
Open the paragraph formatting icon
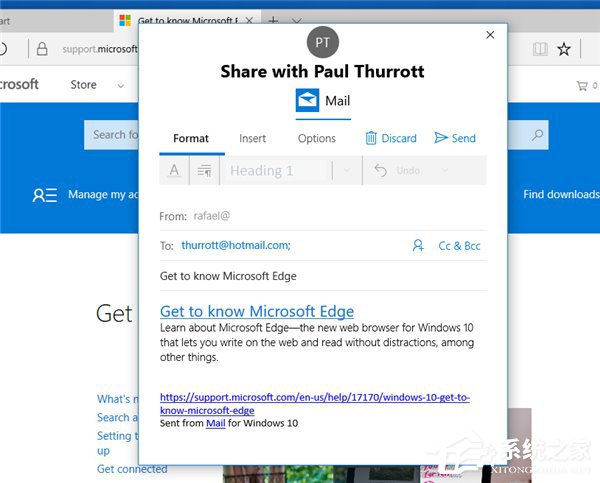click(x=204, y=170)
